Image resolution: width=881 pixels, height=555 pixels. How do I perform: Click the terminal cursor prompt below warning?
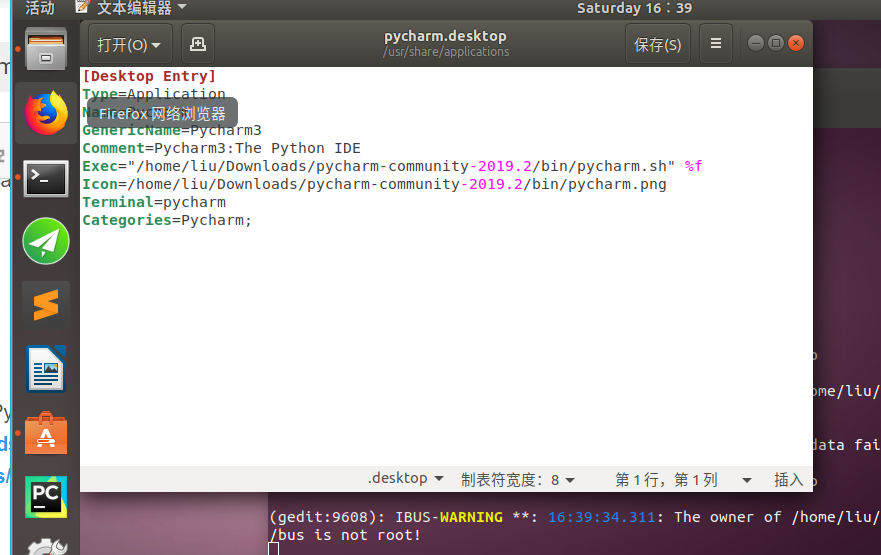point(274,549)
